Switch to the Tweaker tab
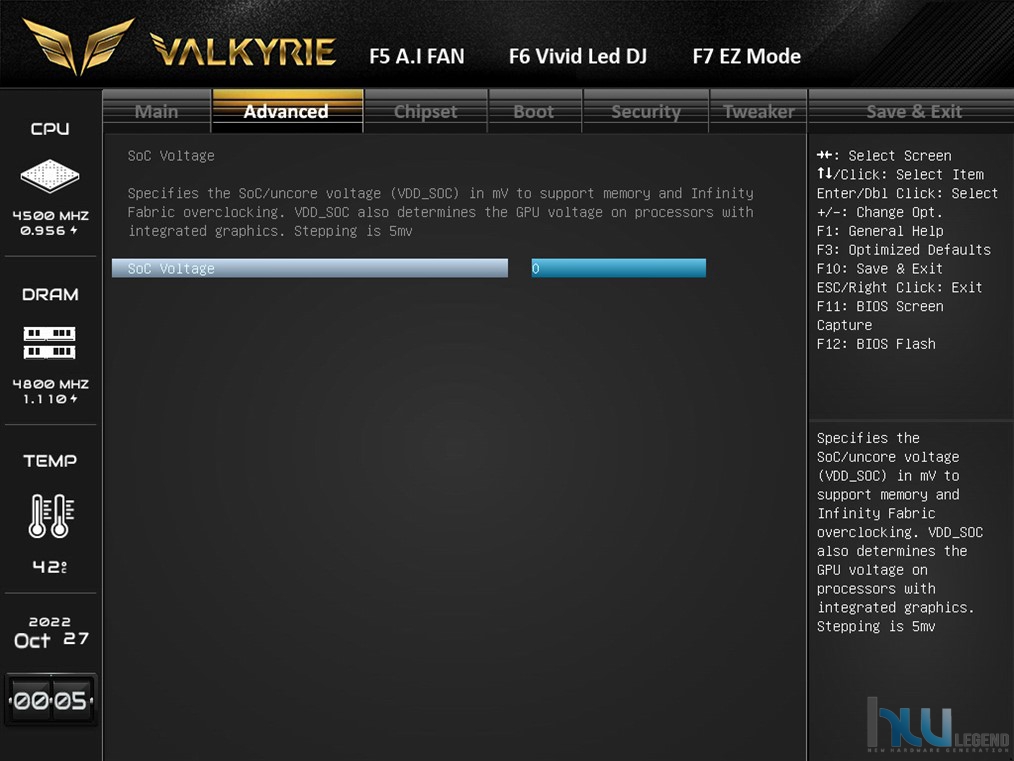1014x761 pixels. (759, 112)
